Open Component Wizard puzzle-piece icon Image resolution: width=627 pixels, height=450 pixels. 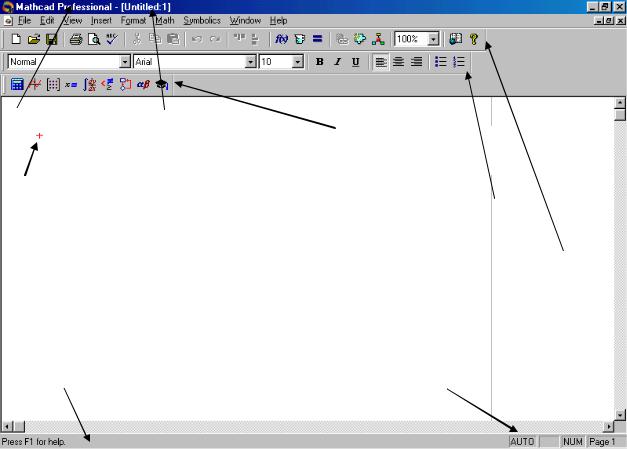(x=360, y=39)
